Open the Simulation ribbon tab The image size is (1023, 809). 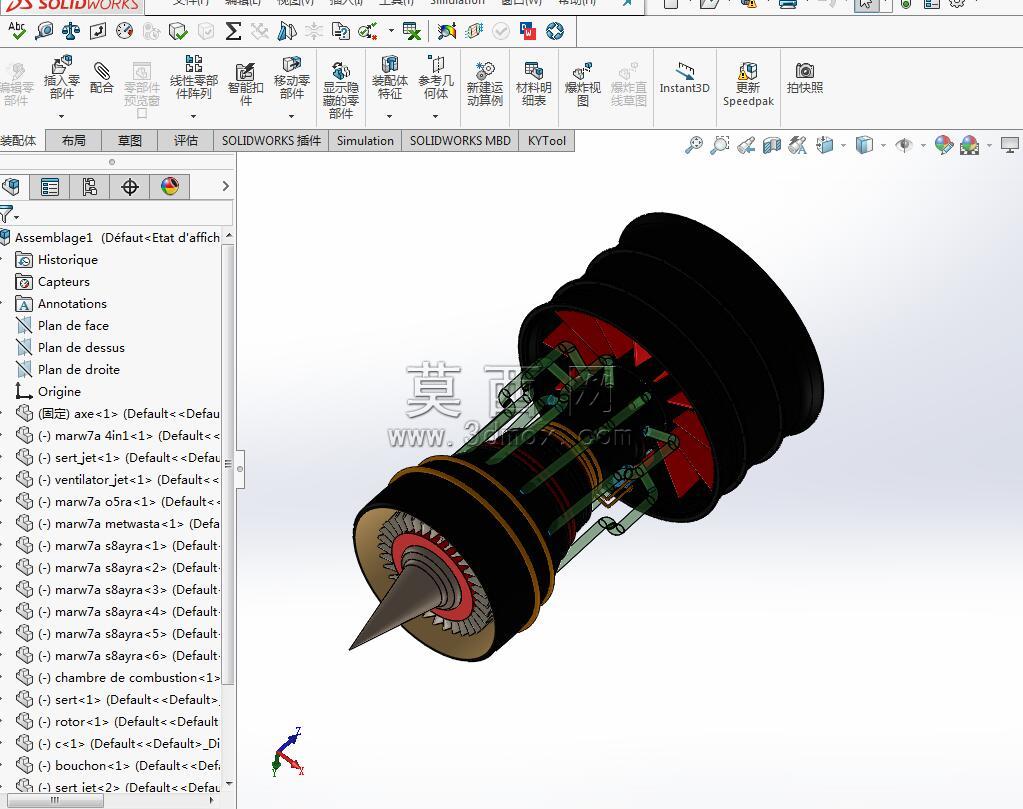point(365,140)
